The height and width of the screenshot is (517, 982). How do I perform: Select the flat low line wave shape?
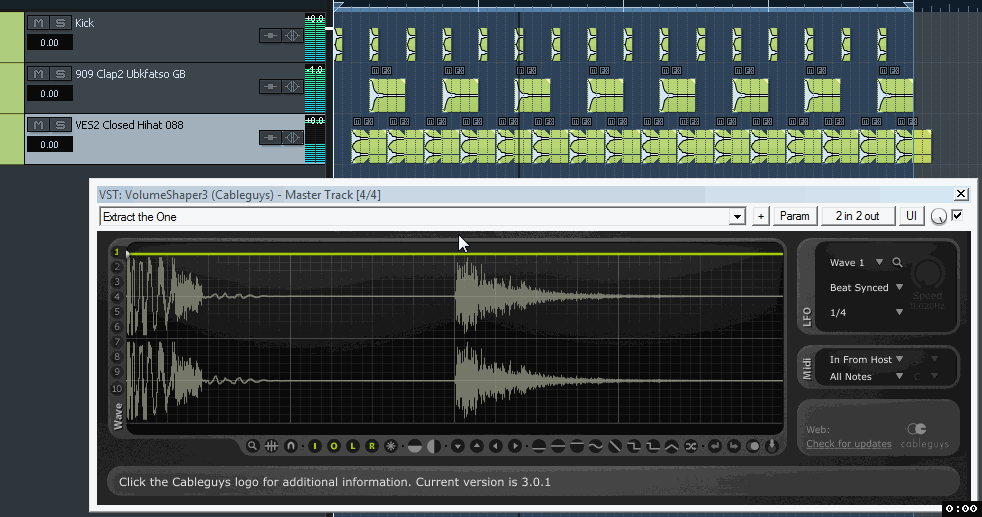click(539, 446)
